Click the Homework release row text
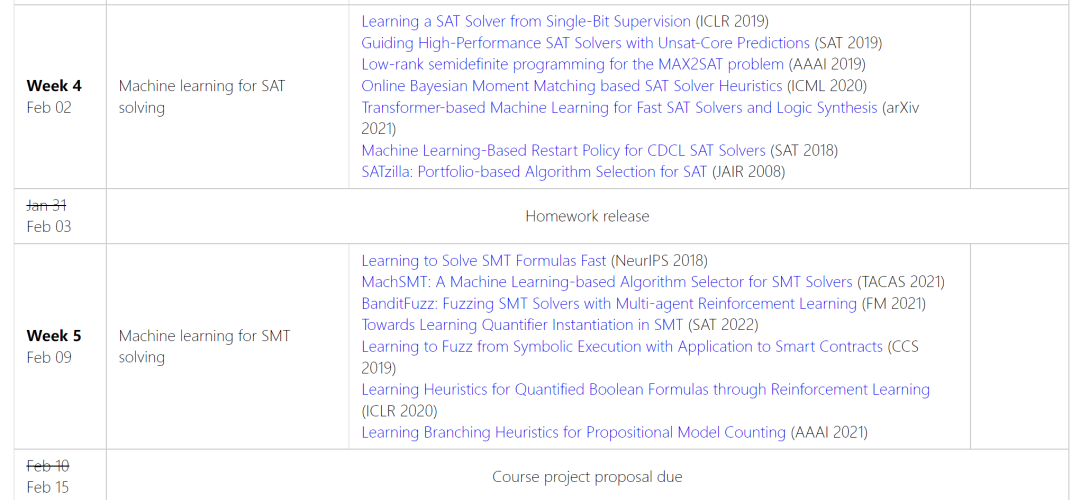This screenshot has height=500, width=1080. pyautogui.click(x=587, y=216)
